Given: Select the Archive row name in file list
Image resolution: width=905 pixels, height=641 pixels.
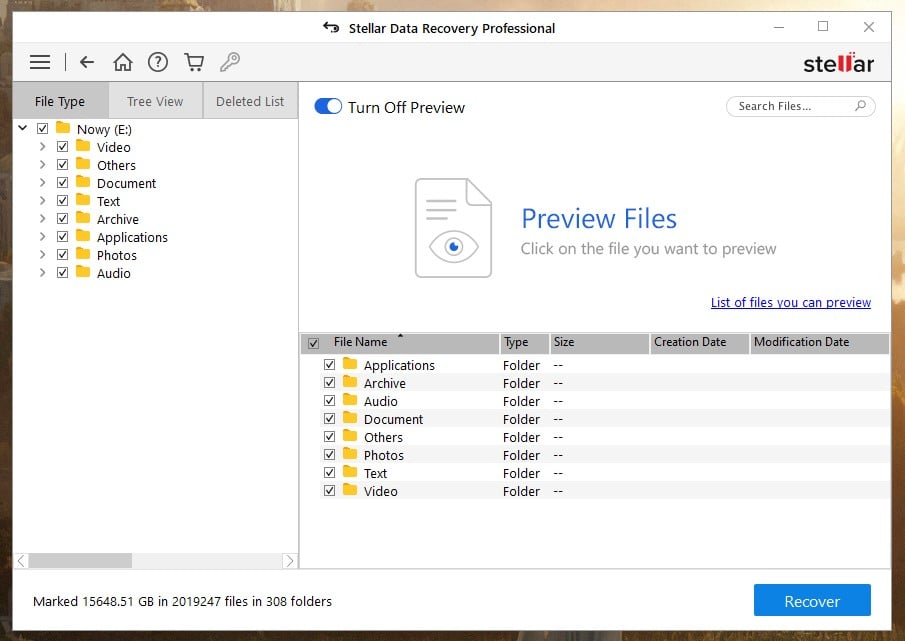Looking at the screenshot, I should click(384, 383).
